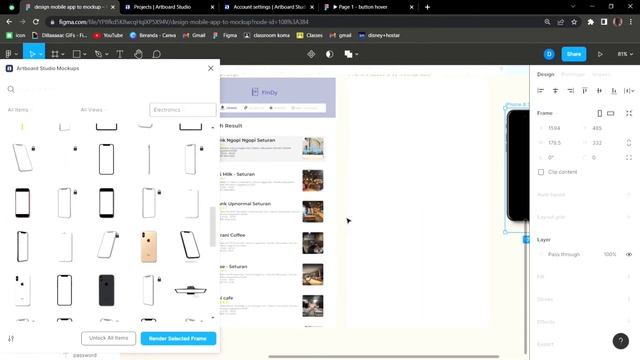This screenshot has width=640, height=360.
Task: Open the Help question mark button
Action: pos(620,341)
